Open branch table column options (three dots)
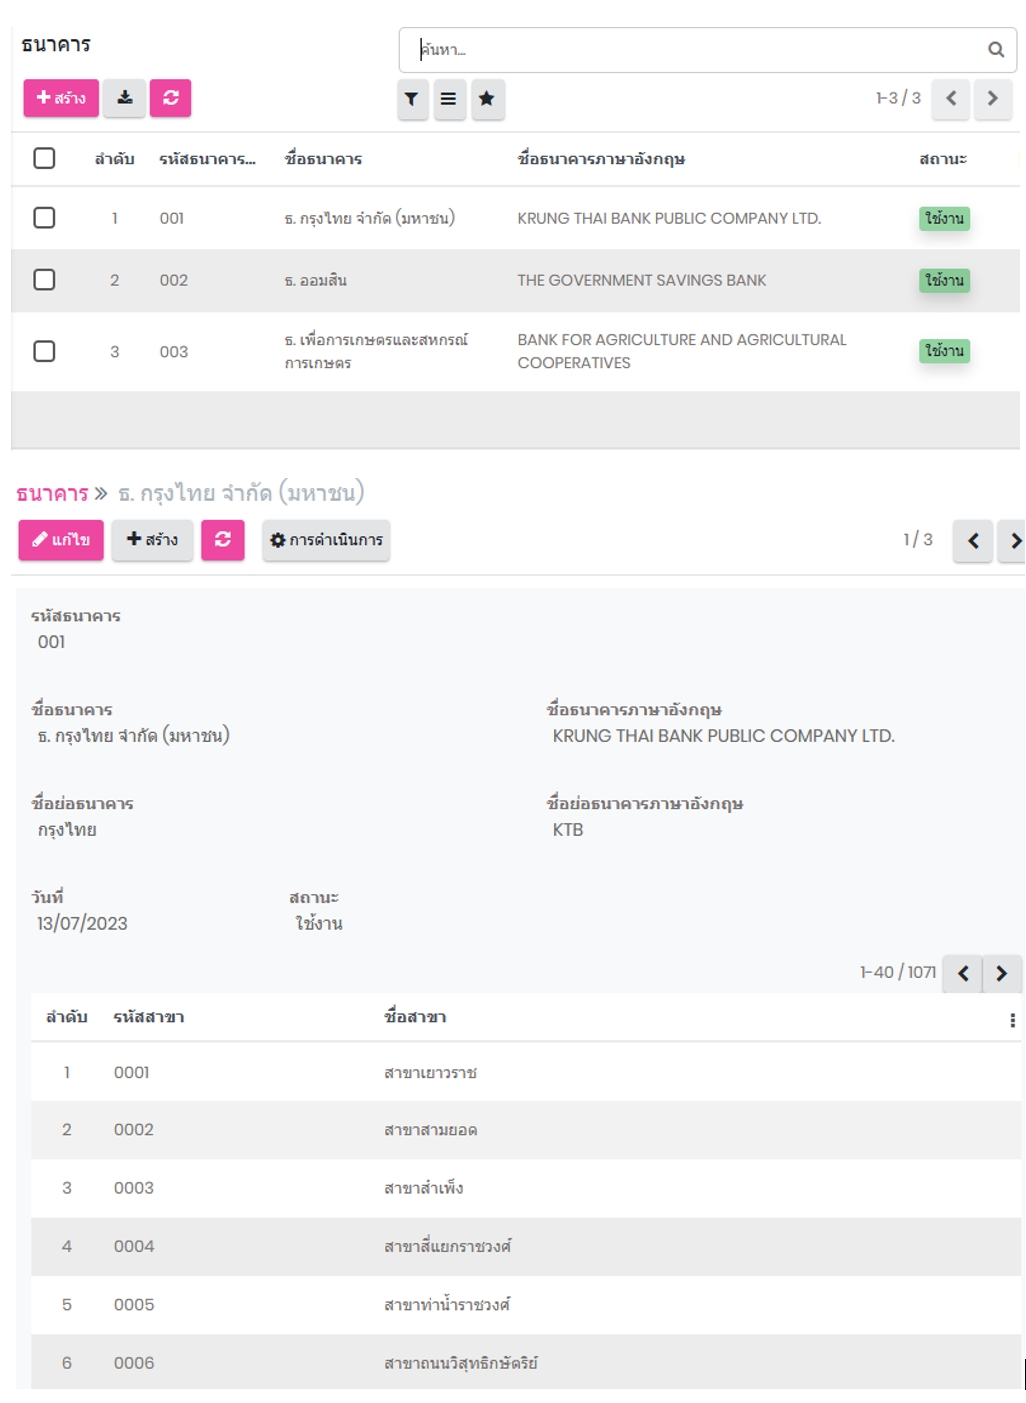Image resolution: width=1026 pixels, height=1403 pixels. (1012, 1020)
